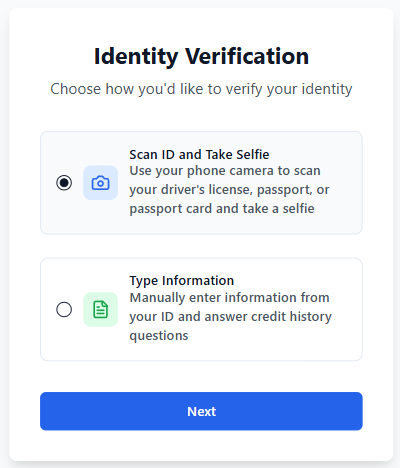
Task: Choose the Scan ID option card
Action: point(201,183)
